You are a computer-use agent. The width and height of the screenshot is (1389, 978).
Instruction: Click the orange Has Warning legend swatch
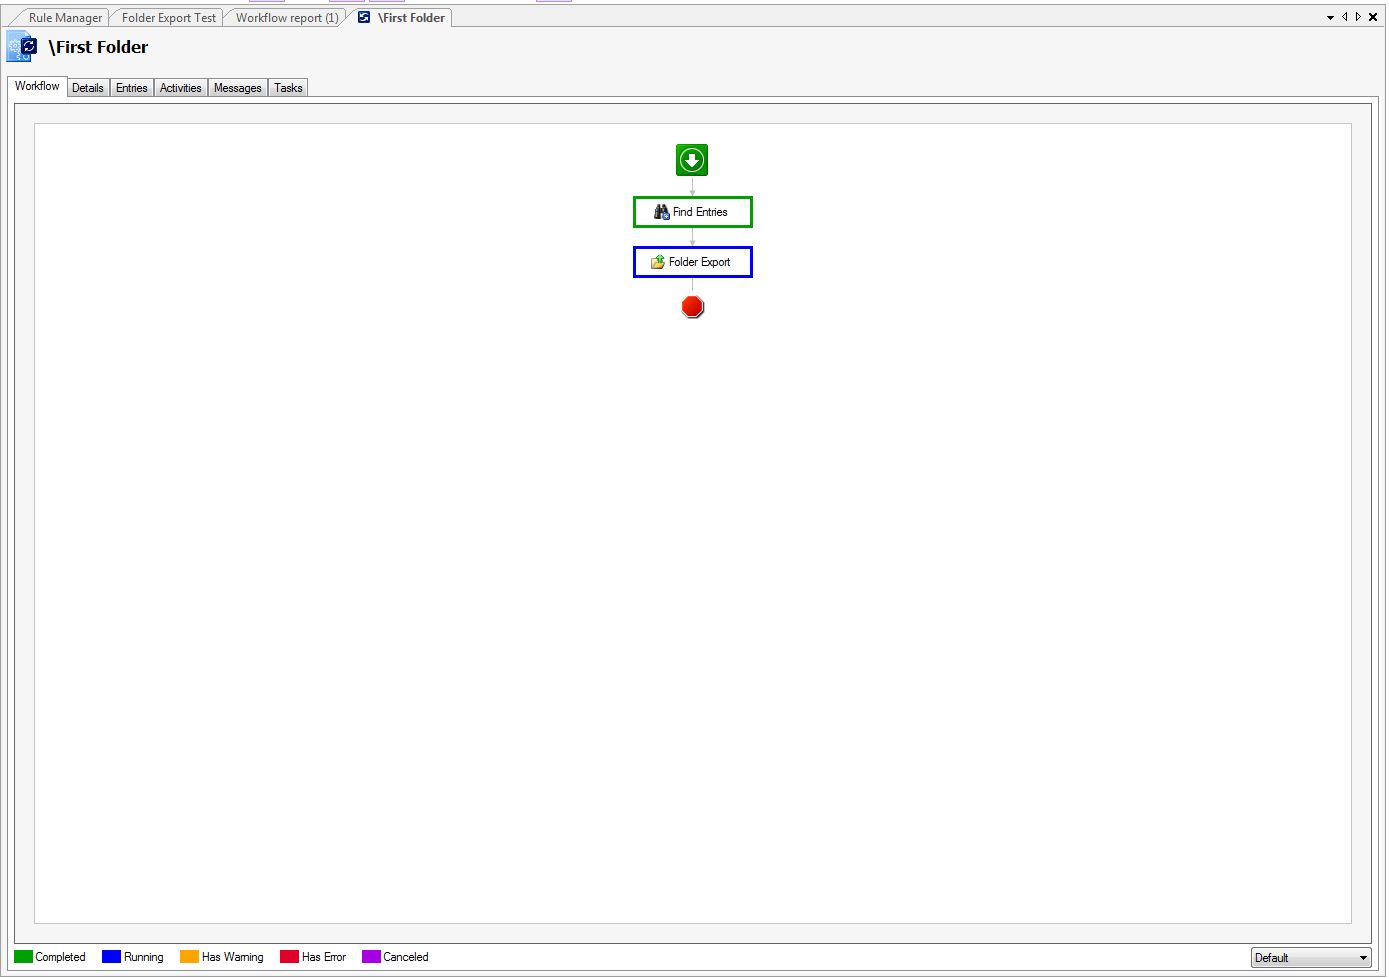point(189,957)
